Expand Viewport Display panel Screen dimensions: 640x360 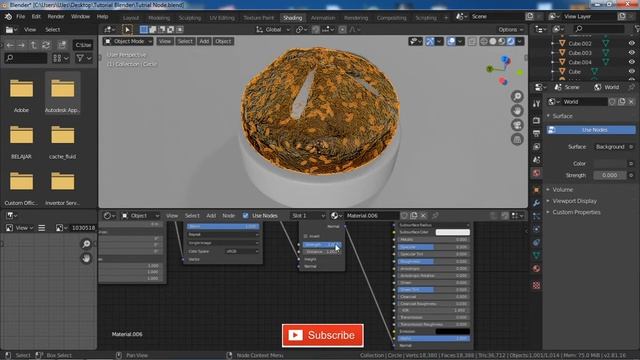(574, 201)
